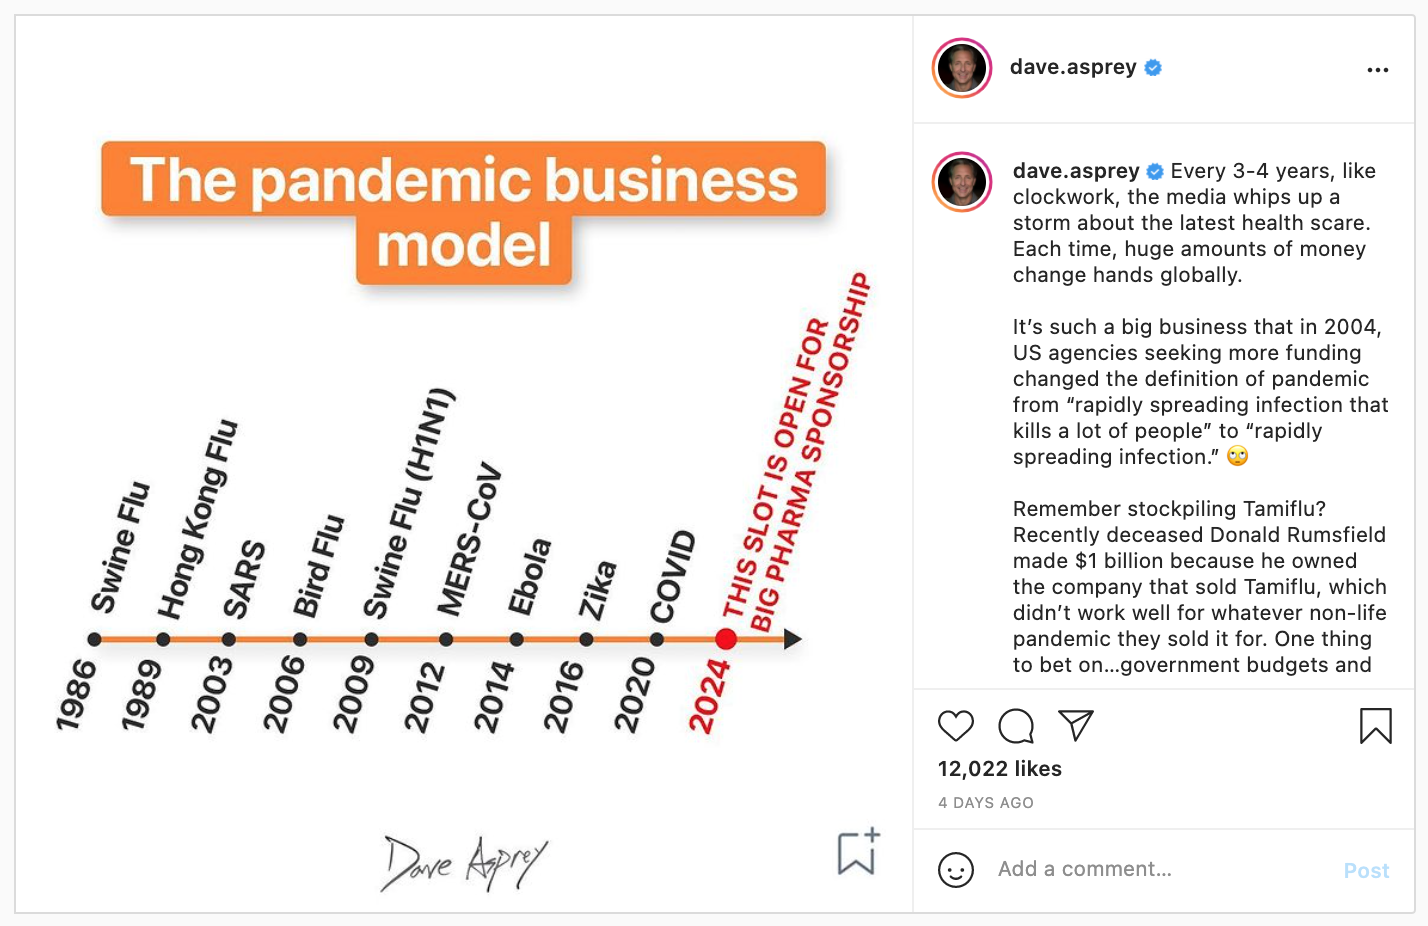Click the red 2024 dot on the timeline
This screenshot has width=1428, height=926.
727,638
